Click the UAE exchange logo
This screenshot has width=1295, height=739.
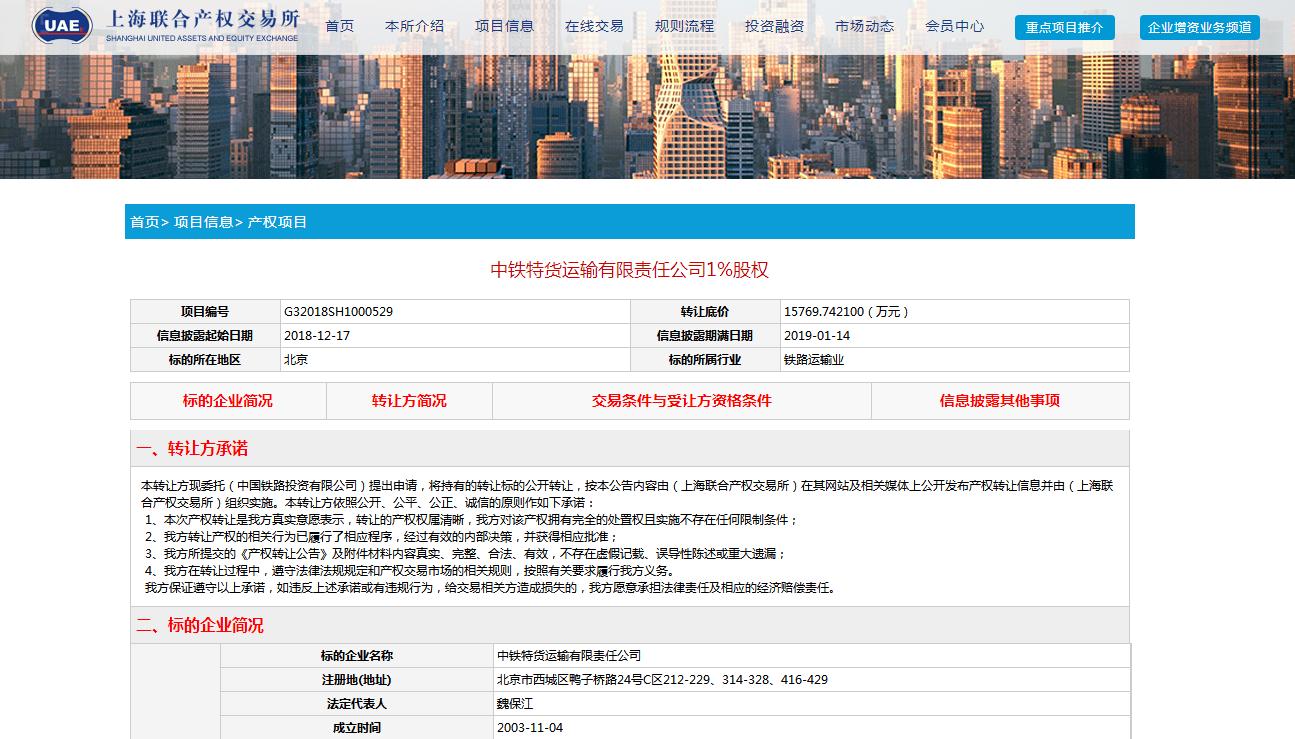tap(165, 26)
